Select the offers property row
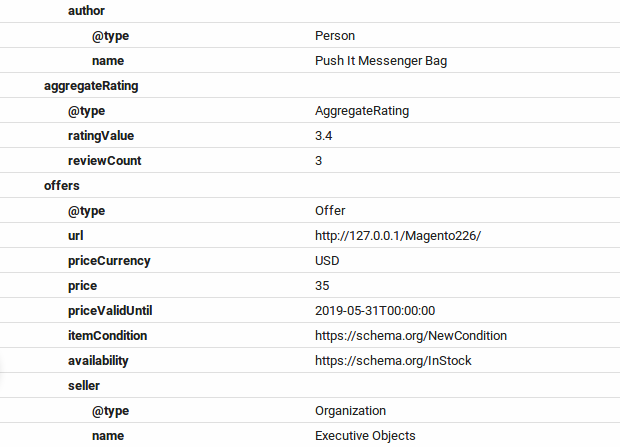 [x=310, y=186]
